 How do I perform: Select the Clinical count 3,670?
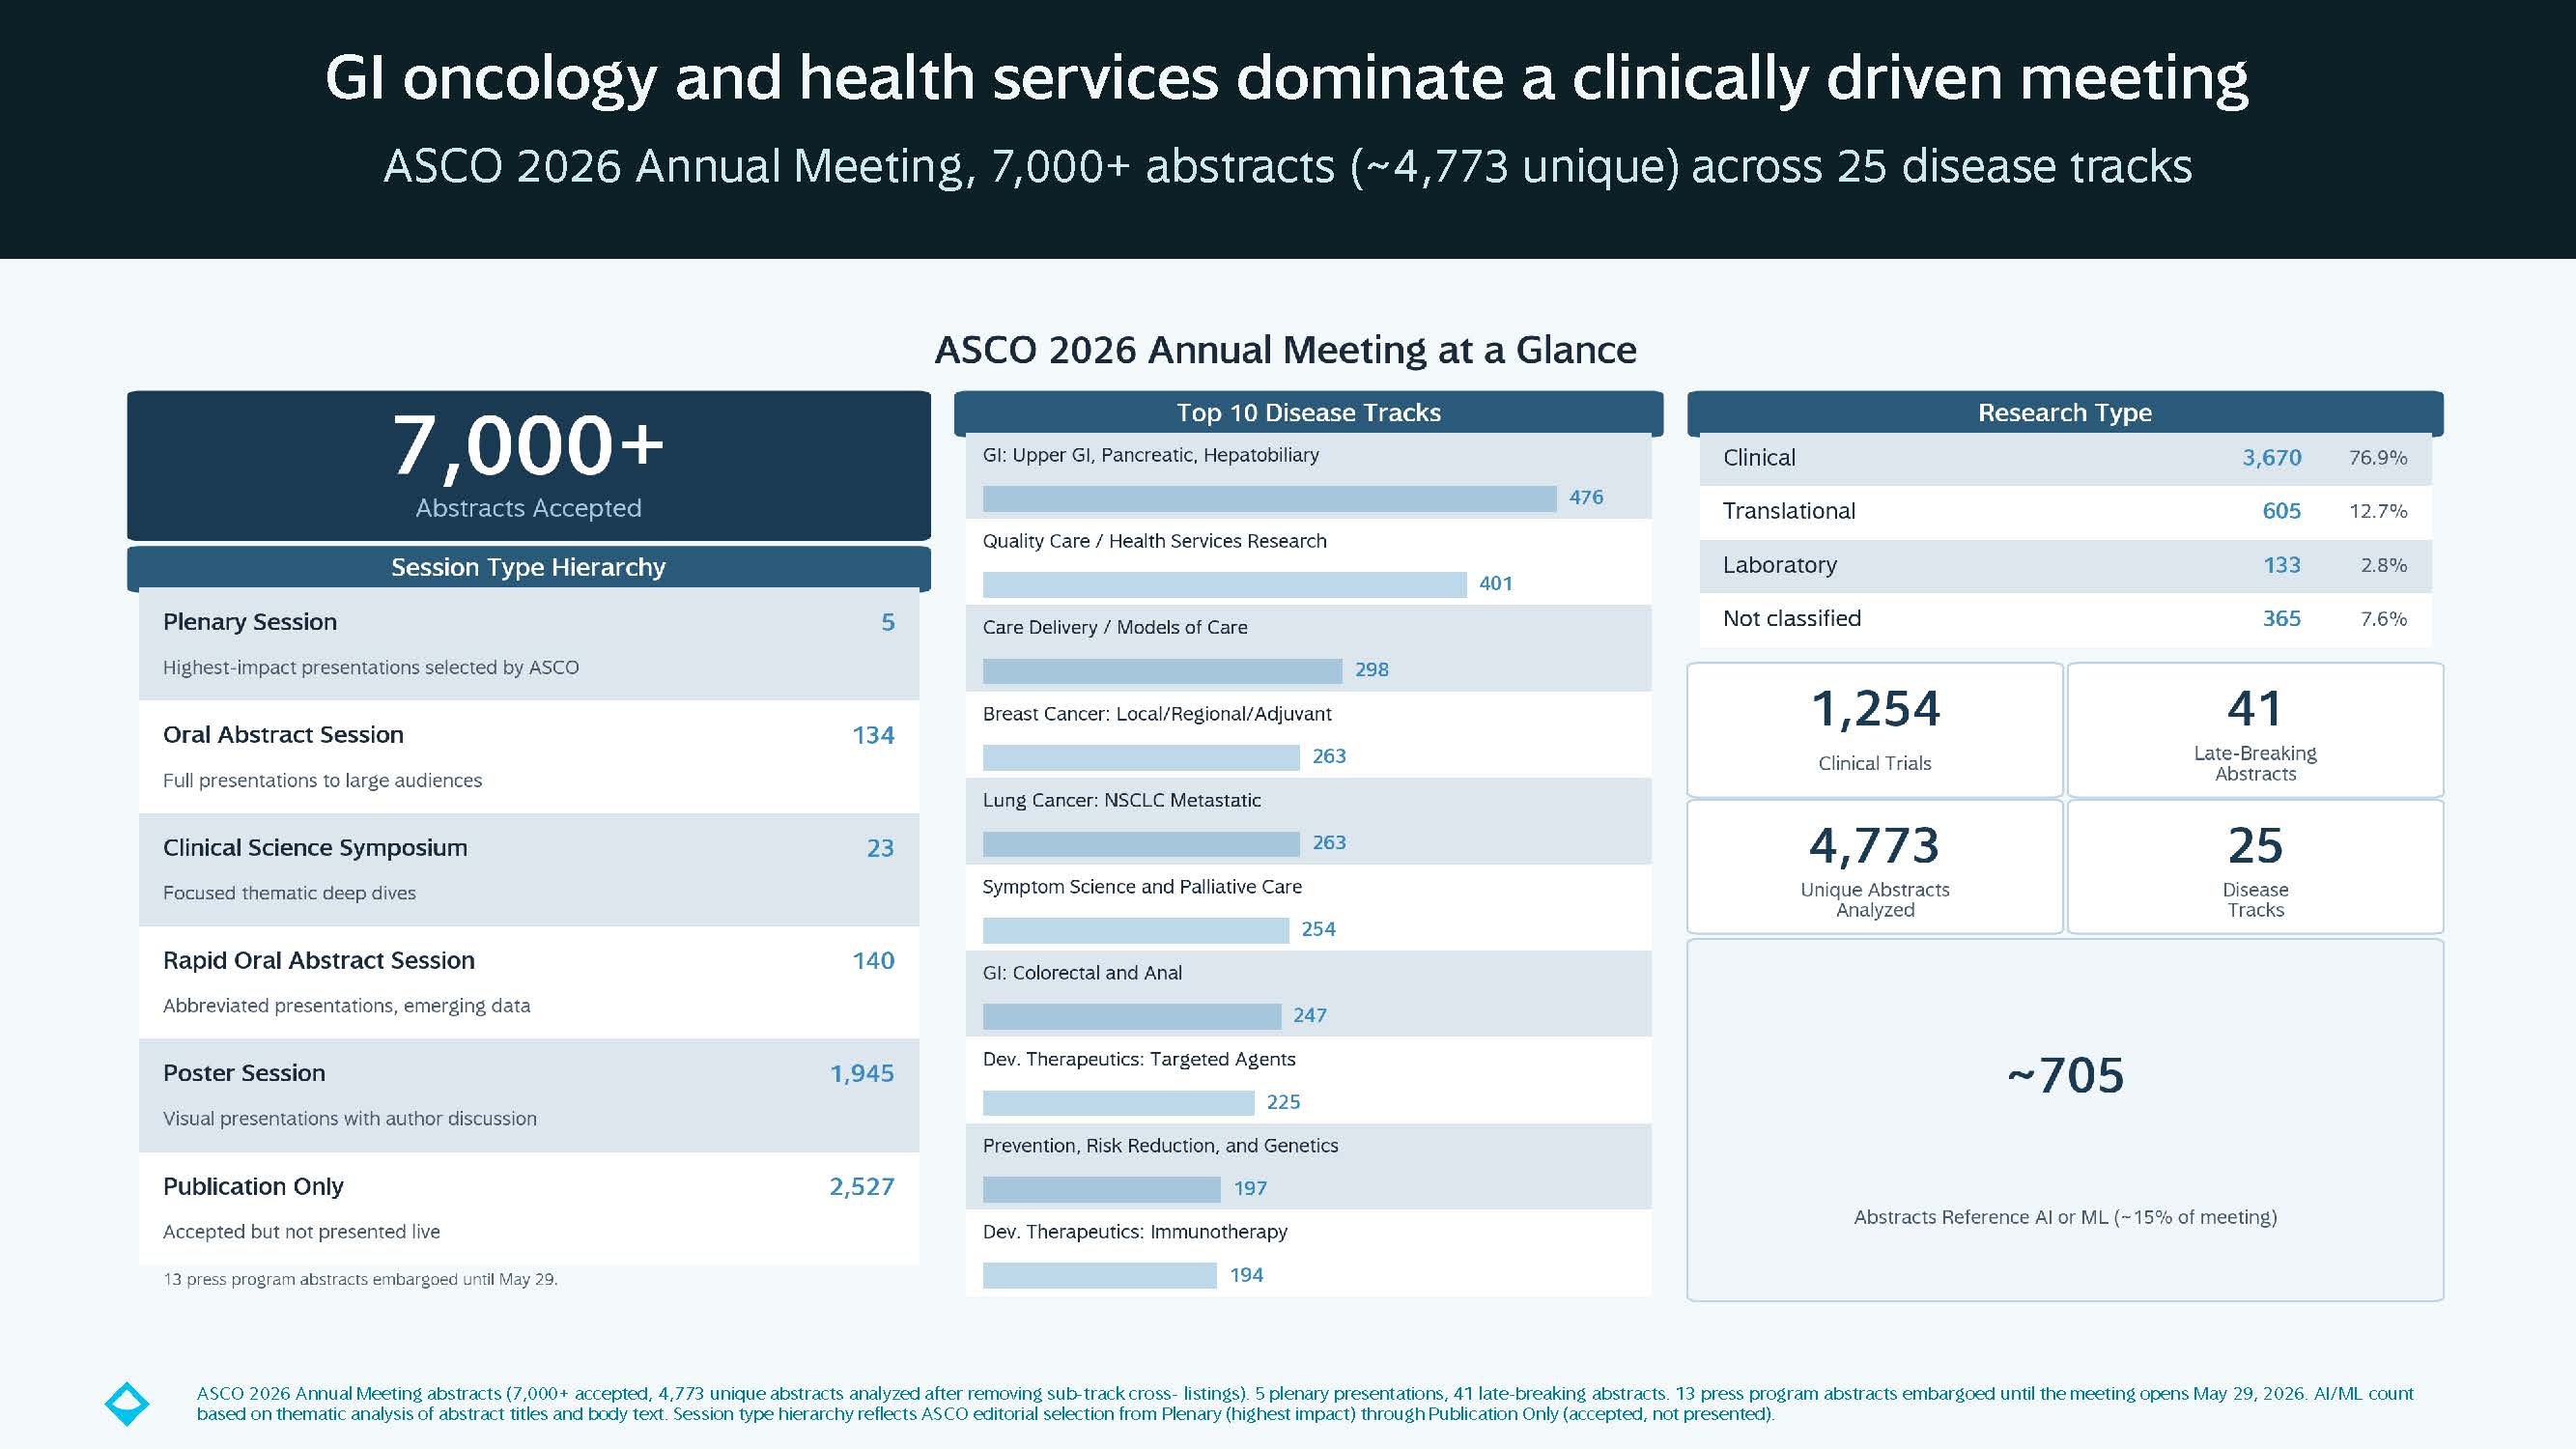point(2271,458)
